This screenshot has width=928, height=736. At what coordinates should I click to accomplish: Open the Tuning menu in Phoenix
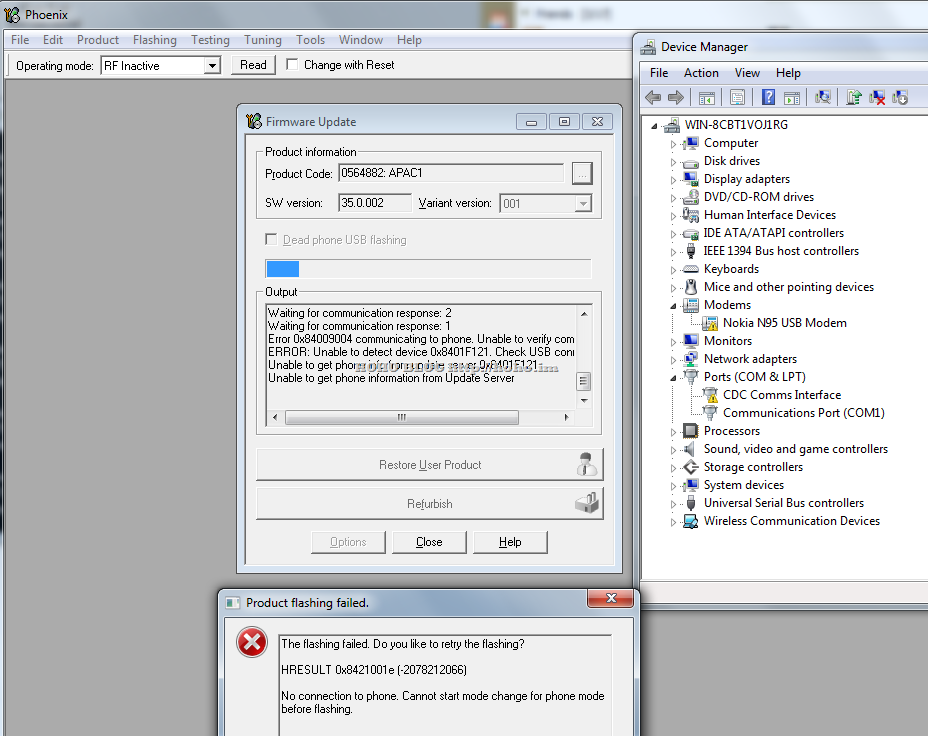pyautogui.click(x=263, y=40)
